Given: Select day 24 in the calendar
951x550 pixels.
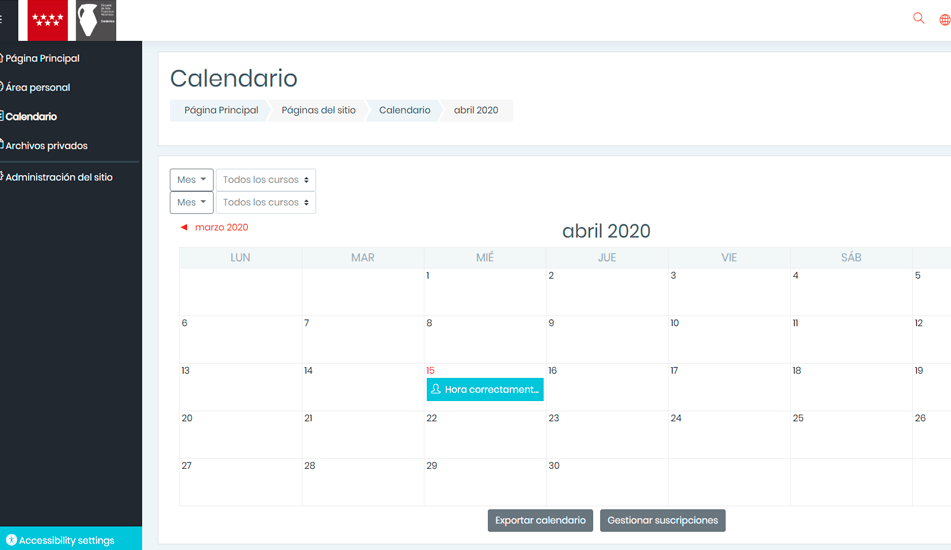Looking at the screenshot, I should point(676,418).
